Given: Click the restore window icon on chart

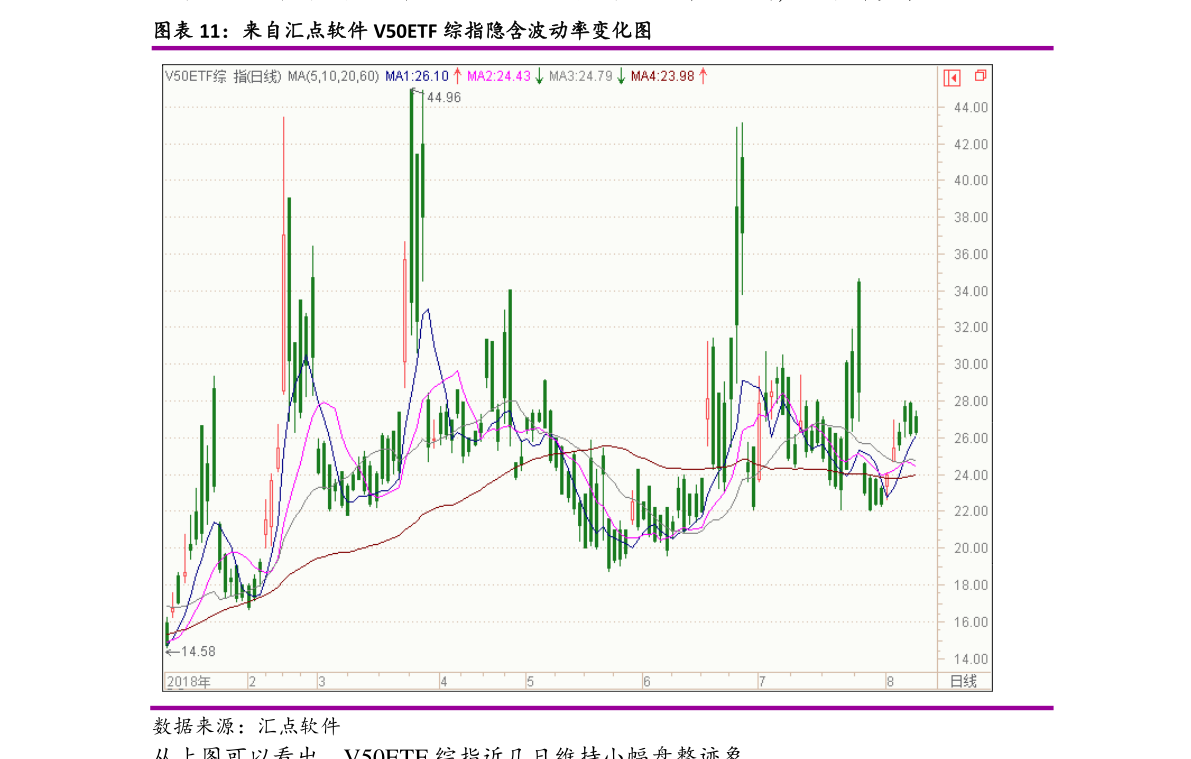Looking at the screenshot, I should (x=980, y=76).
